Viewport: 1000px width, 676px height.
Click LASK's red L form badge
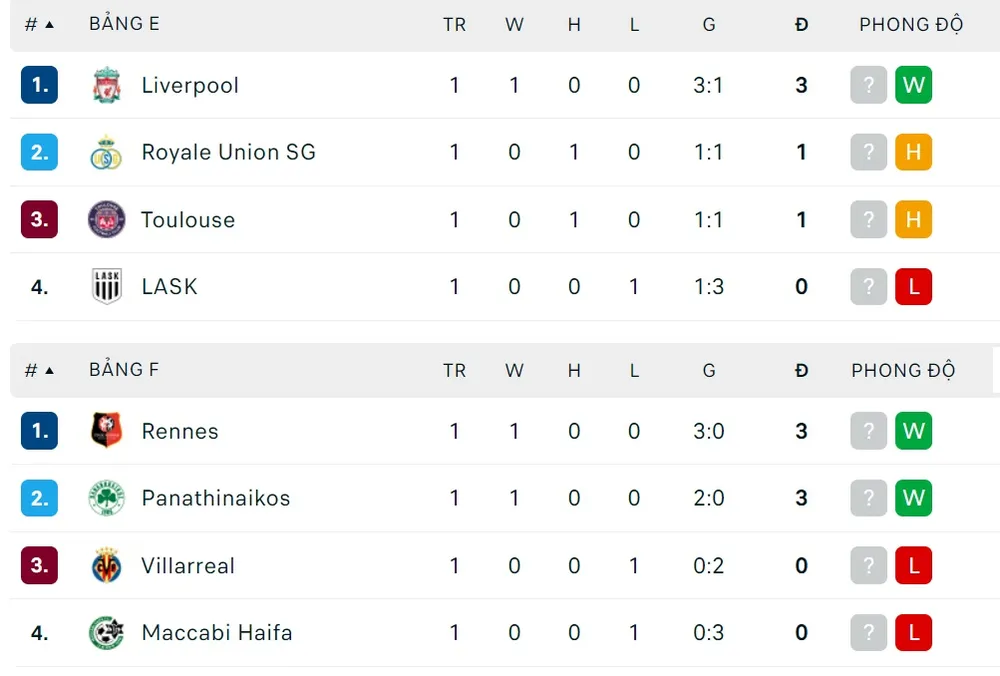913,287
